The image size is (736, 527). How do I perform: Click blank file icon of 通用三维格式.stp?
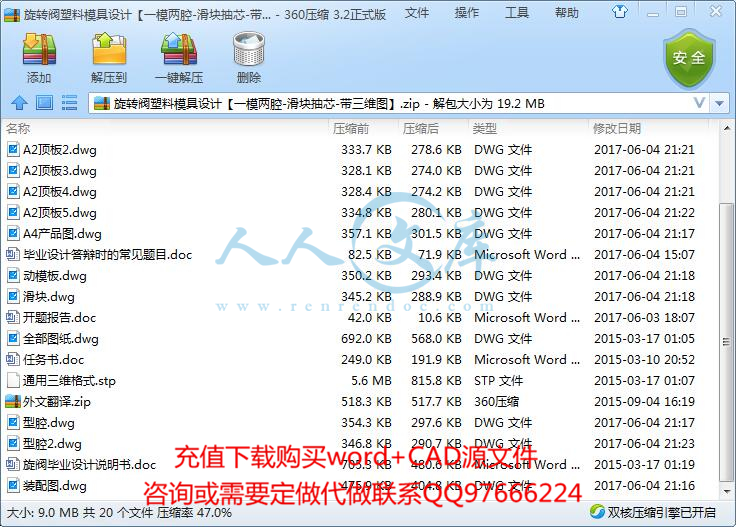(x=13, y=381)
